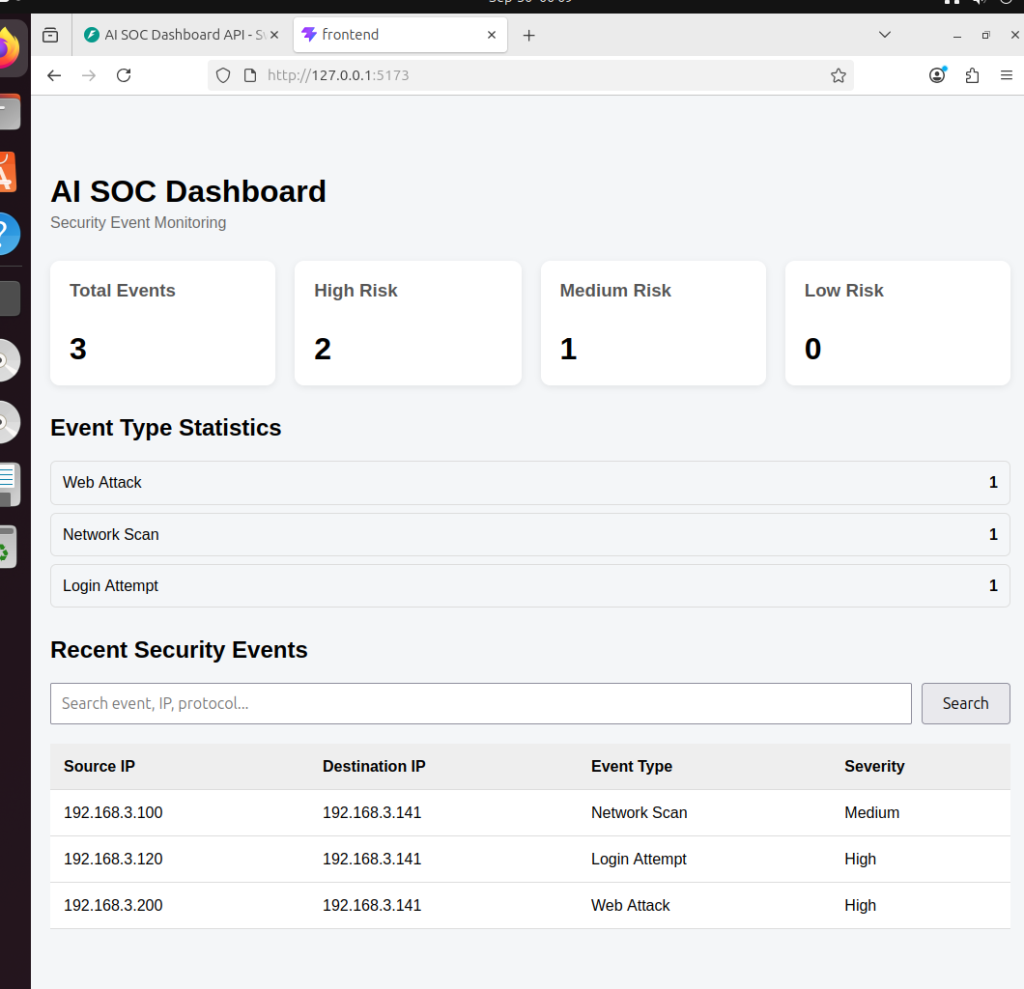Screen dimensions: 1024x989
Task: Click source IP 192.168.3.200
Action: (113, 905)
